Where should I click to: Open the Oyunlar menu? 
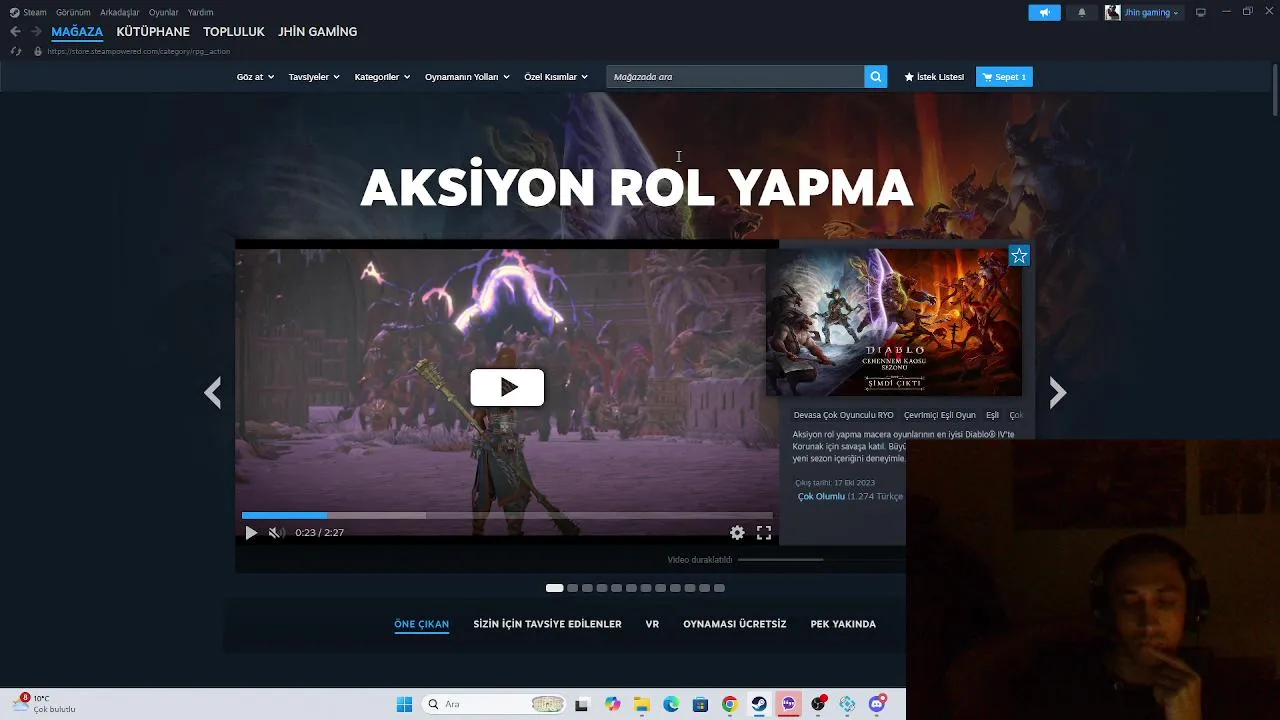(x=164, y=12)
